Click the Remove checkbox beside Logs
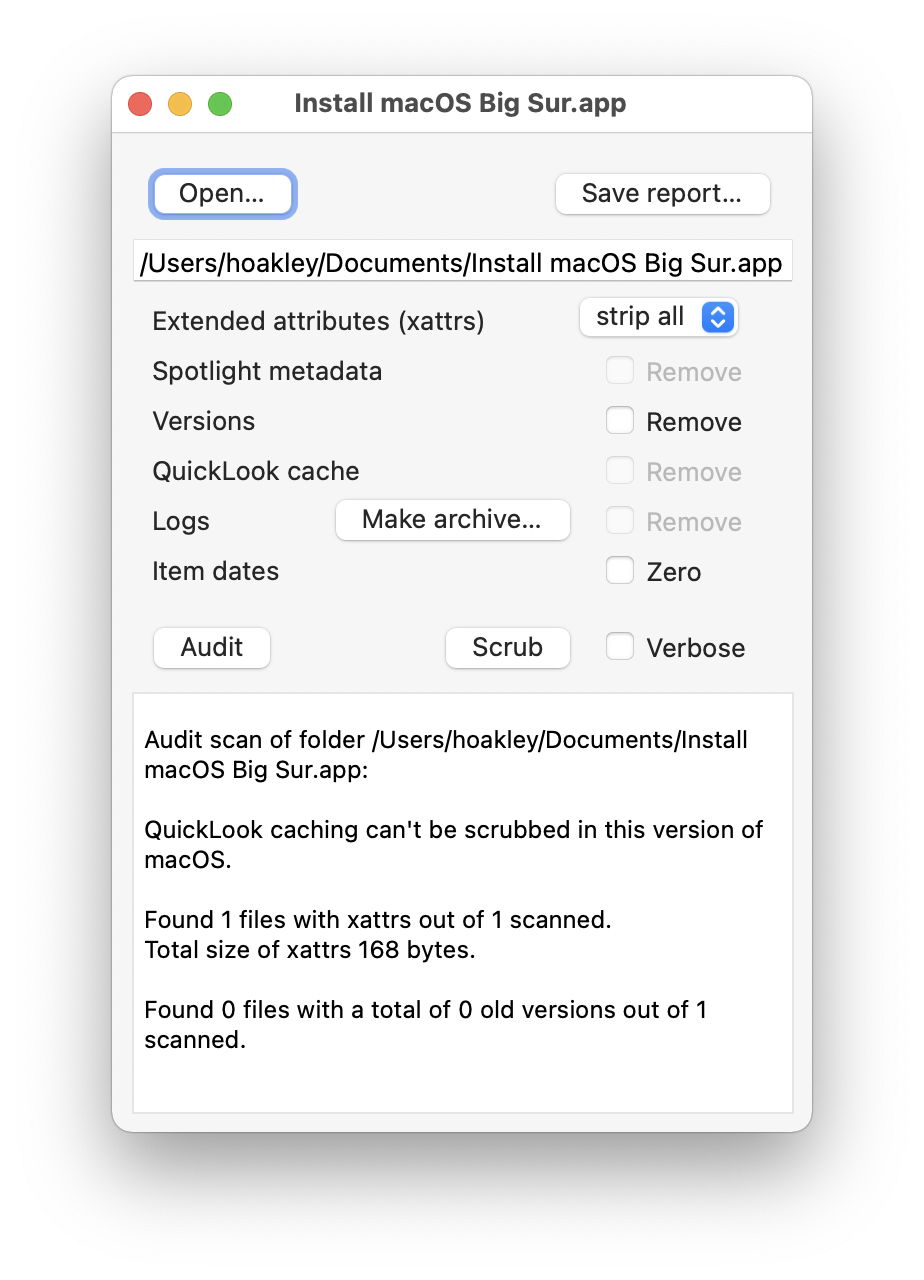 (620, 521)
